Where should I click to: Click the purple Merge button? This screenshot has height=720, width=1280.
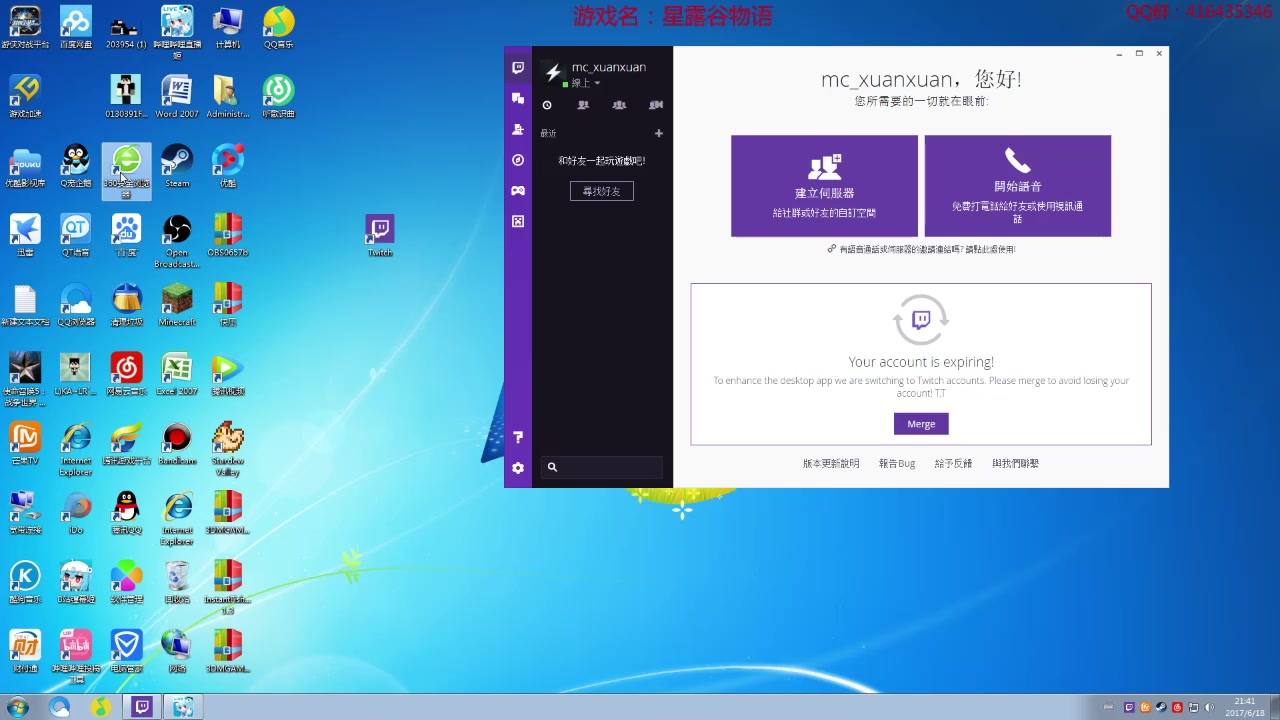point(921,424)
